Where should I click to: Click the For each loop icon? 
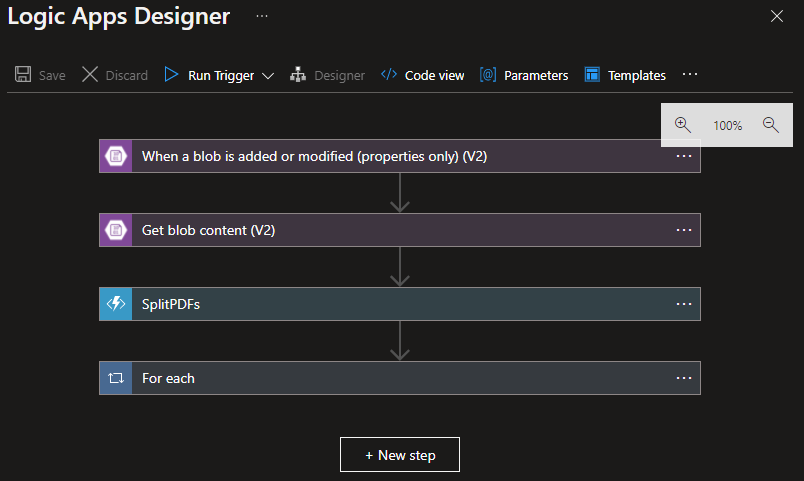[116, 378]
